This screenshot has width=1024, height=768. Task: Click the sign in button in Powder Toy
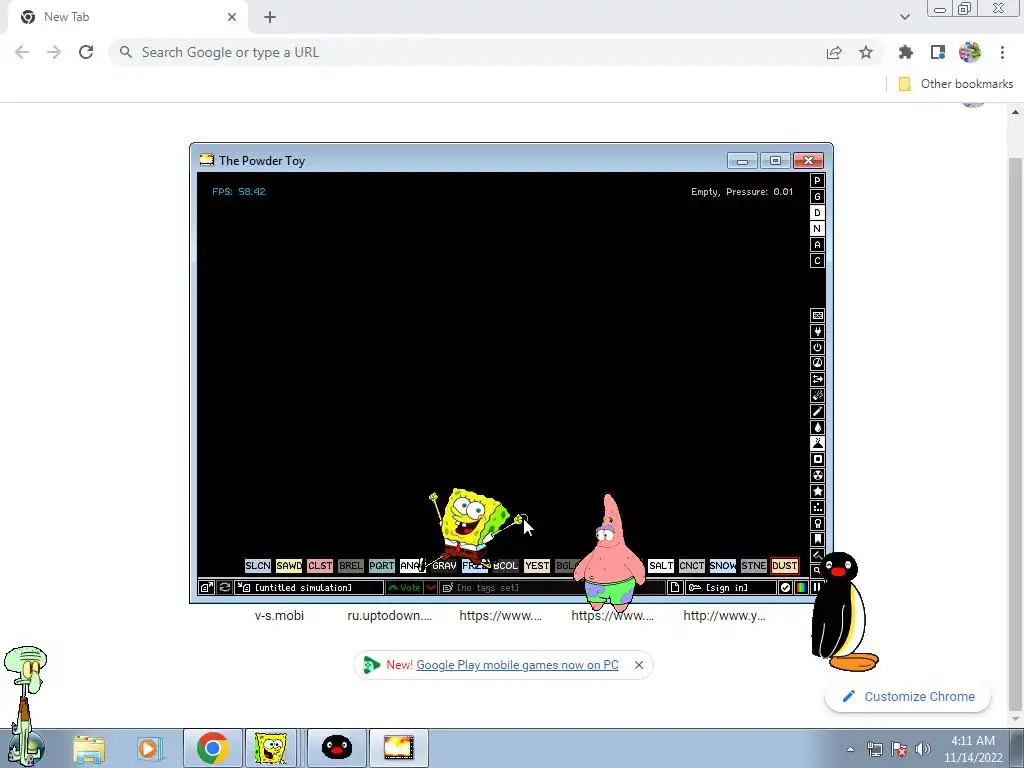(731, 588)
